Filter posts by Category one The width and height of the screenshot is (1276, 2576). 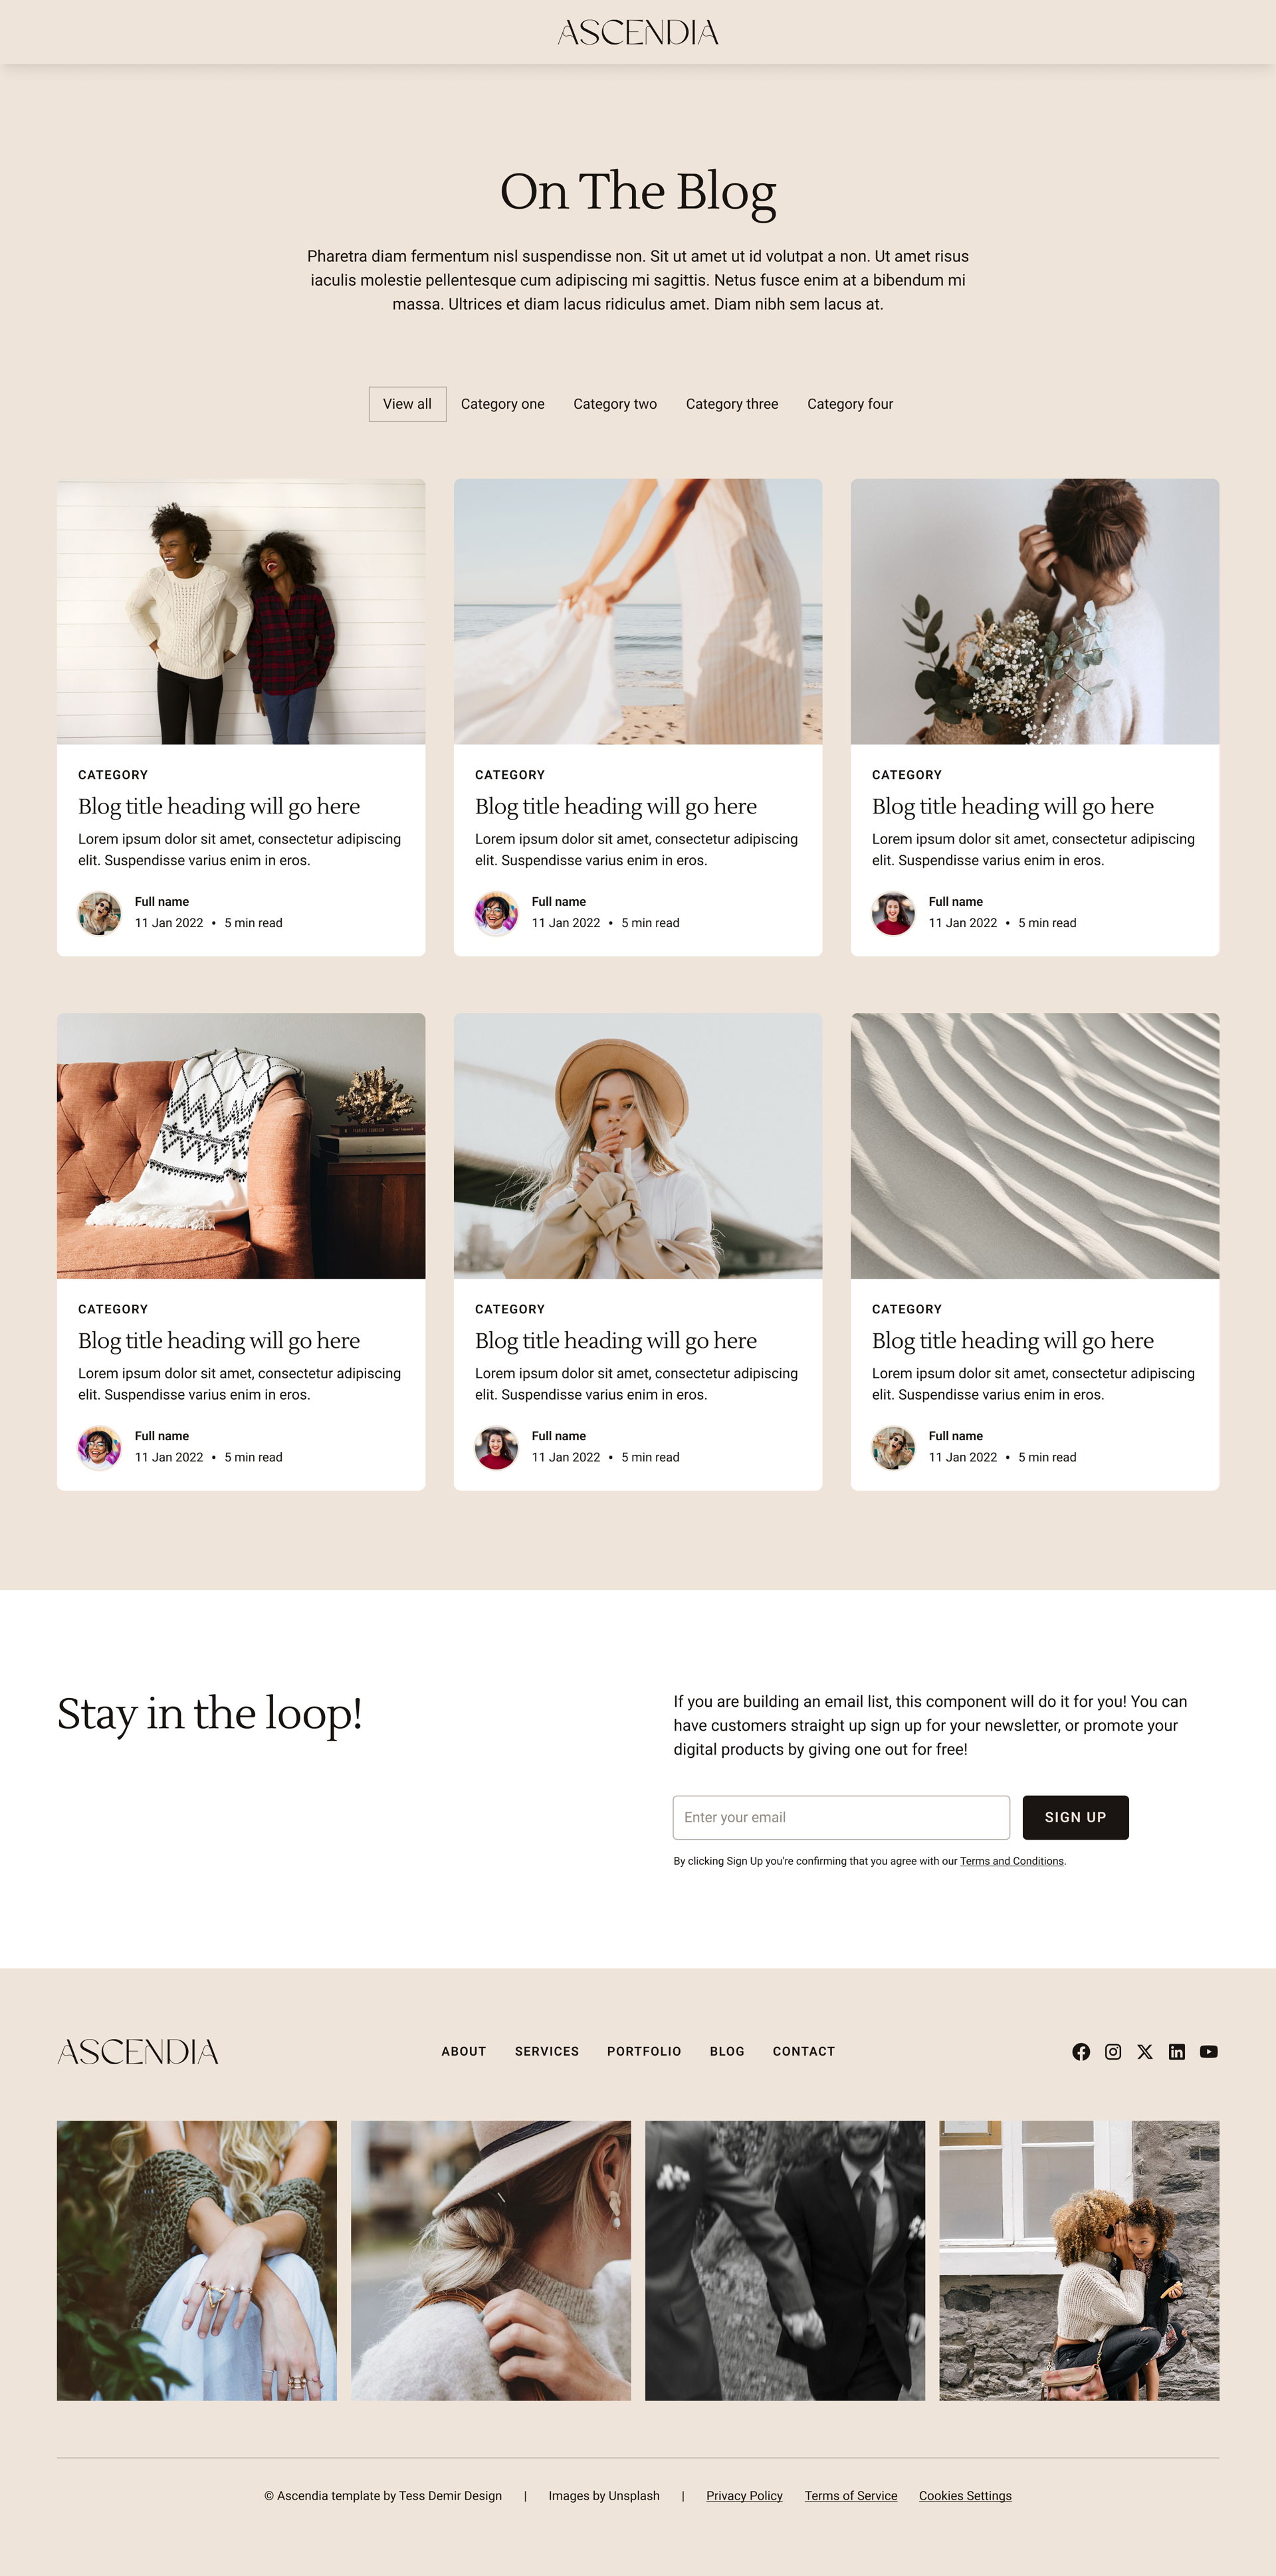503,404
